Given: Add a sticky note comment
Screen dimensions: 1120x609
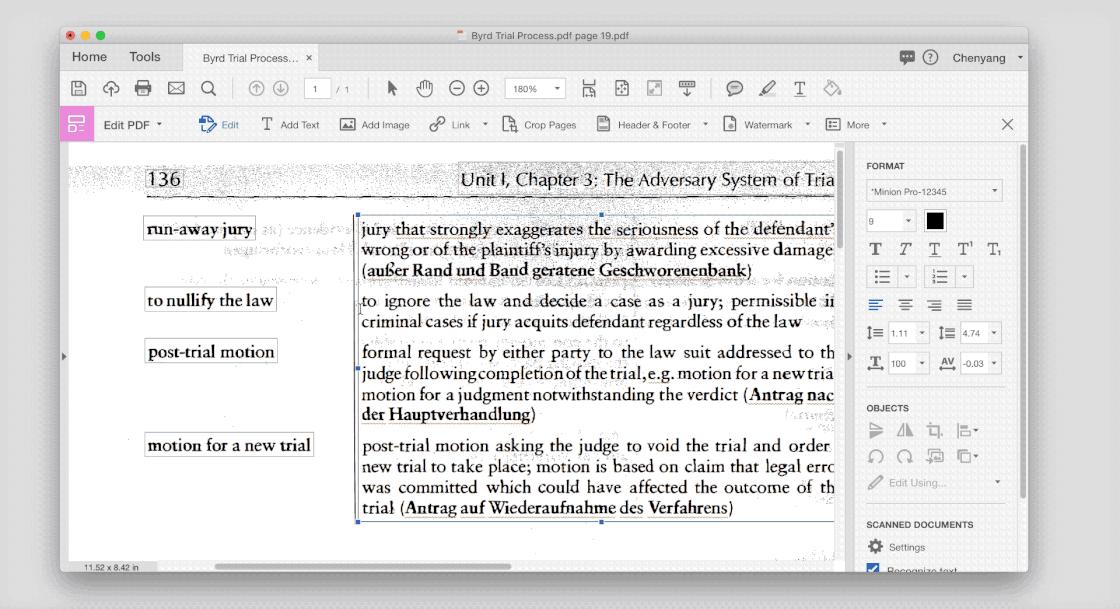Looking at the screenshot, I should 734,89.
